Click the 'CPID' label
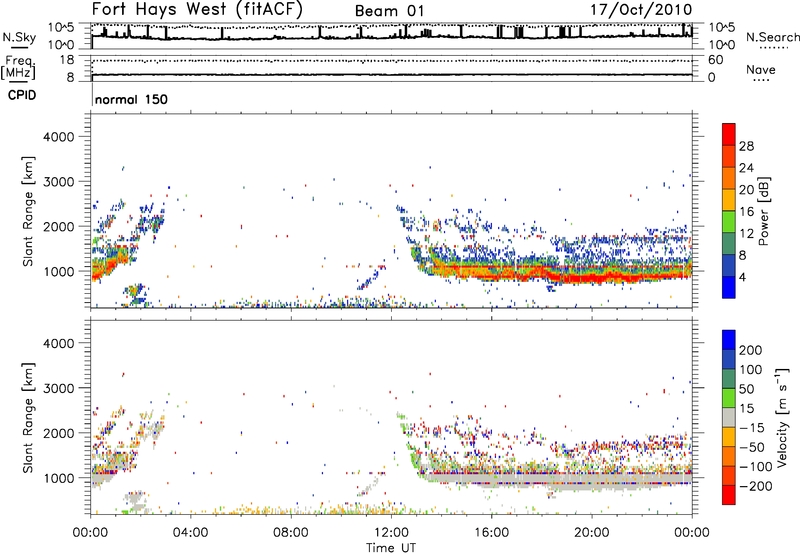The image size is (800, 554). tap(22, 95)
